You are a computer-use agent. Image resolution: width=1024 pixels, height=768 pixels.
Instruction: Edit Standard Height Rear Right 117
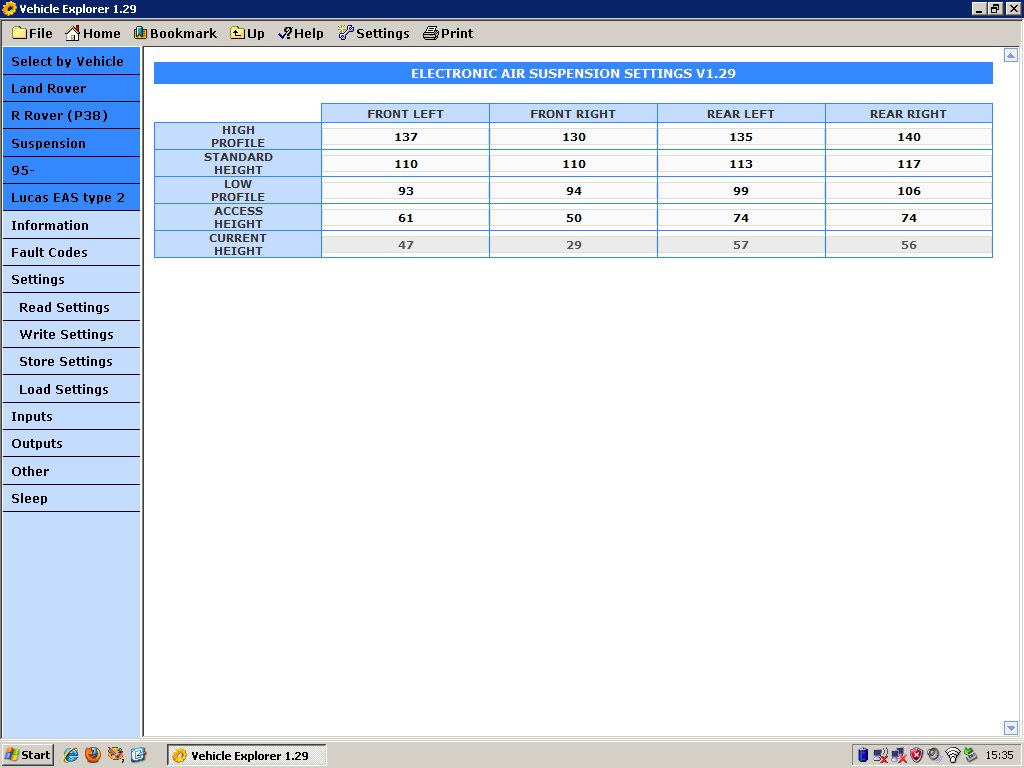(909, 164)
